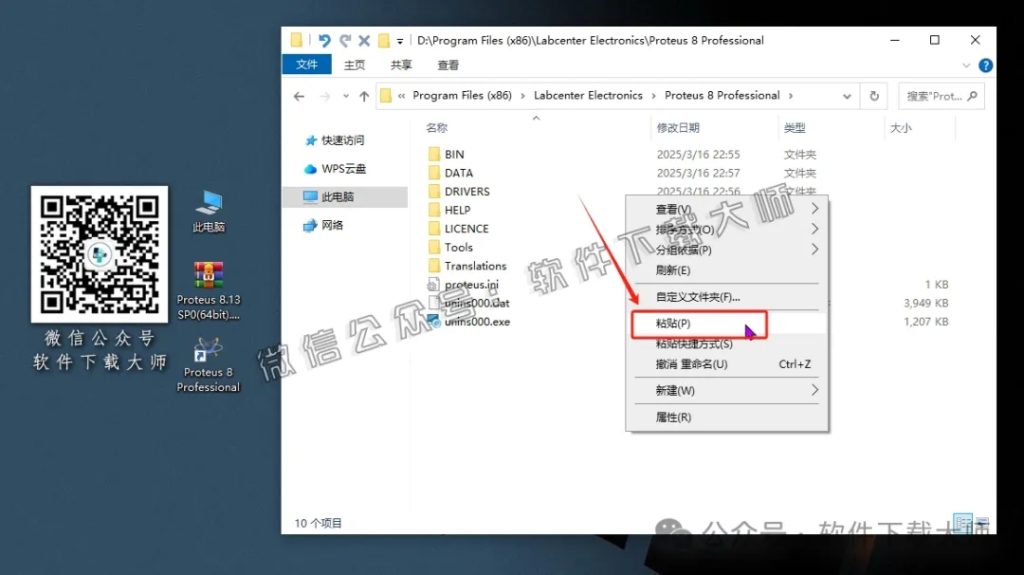This screenshot has width=1024, height=575.
Task: Click the 1,207 KB size value
Action: tap(925, 321)
